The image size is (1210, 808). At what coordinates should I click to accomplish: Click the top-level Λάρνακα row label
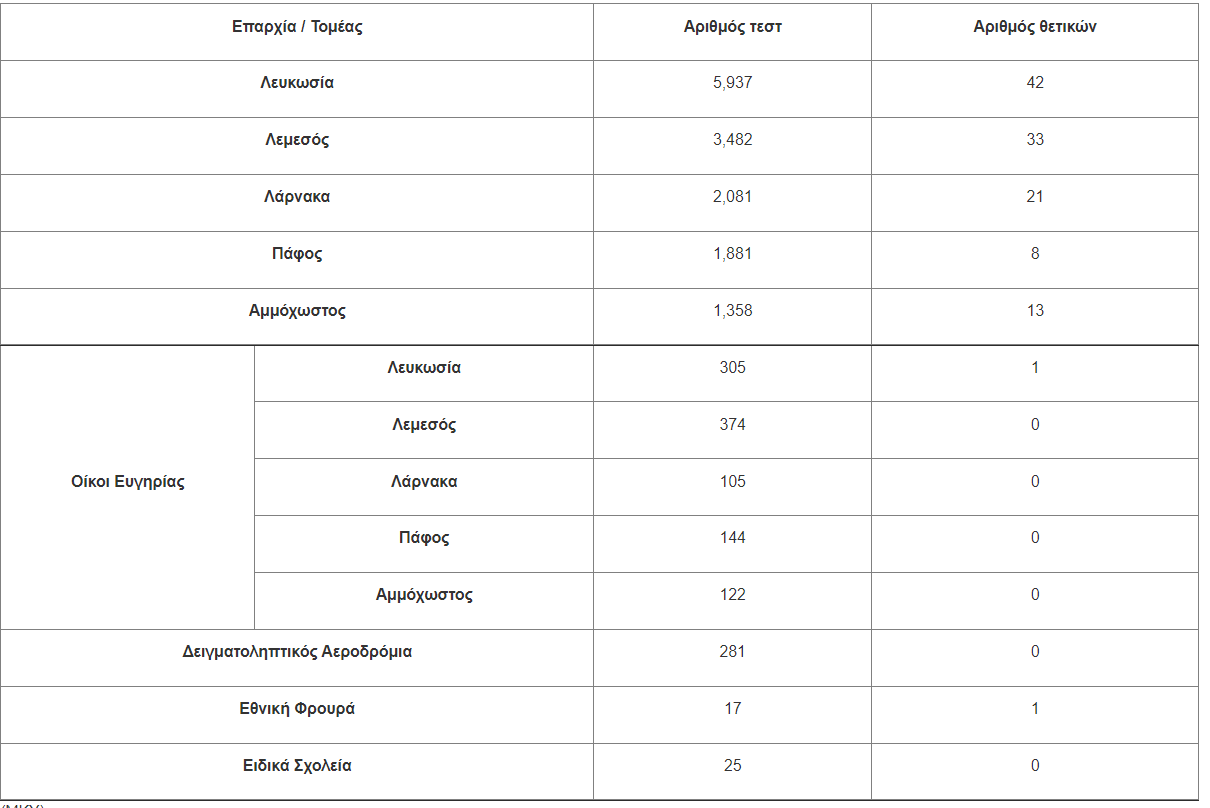[297, 197]
